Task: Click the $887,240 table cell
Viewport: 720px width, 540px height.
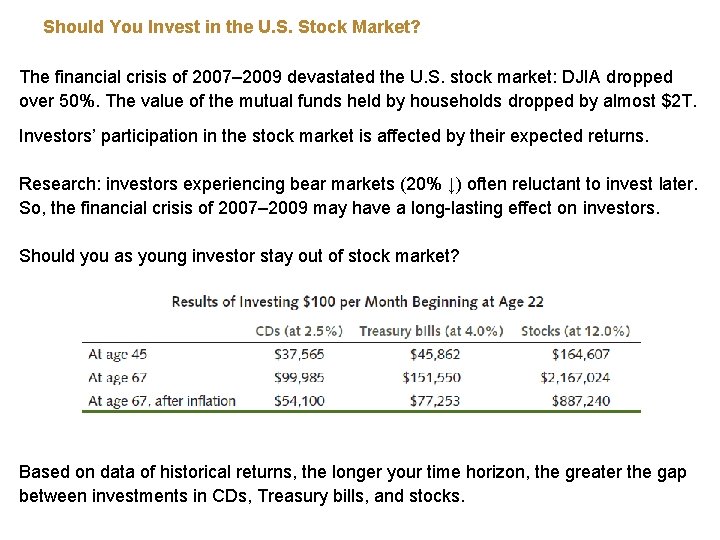Action: (x=581, y=401)
